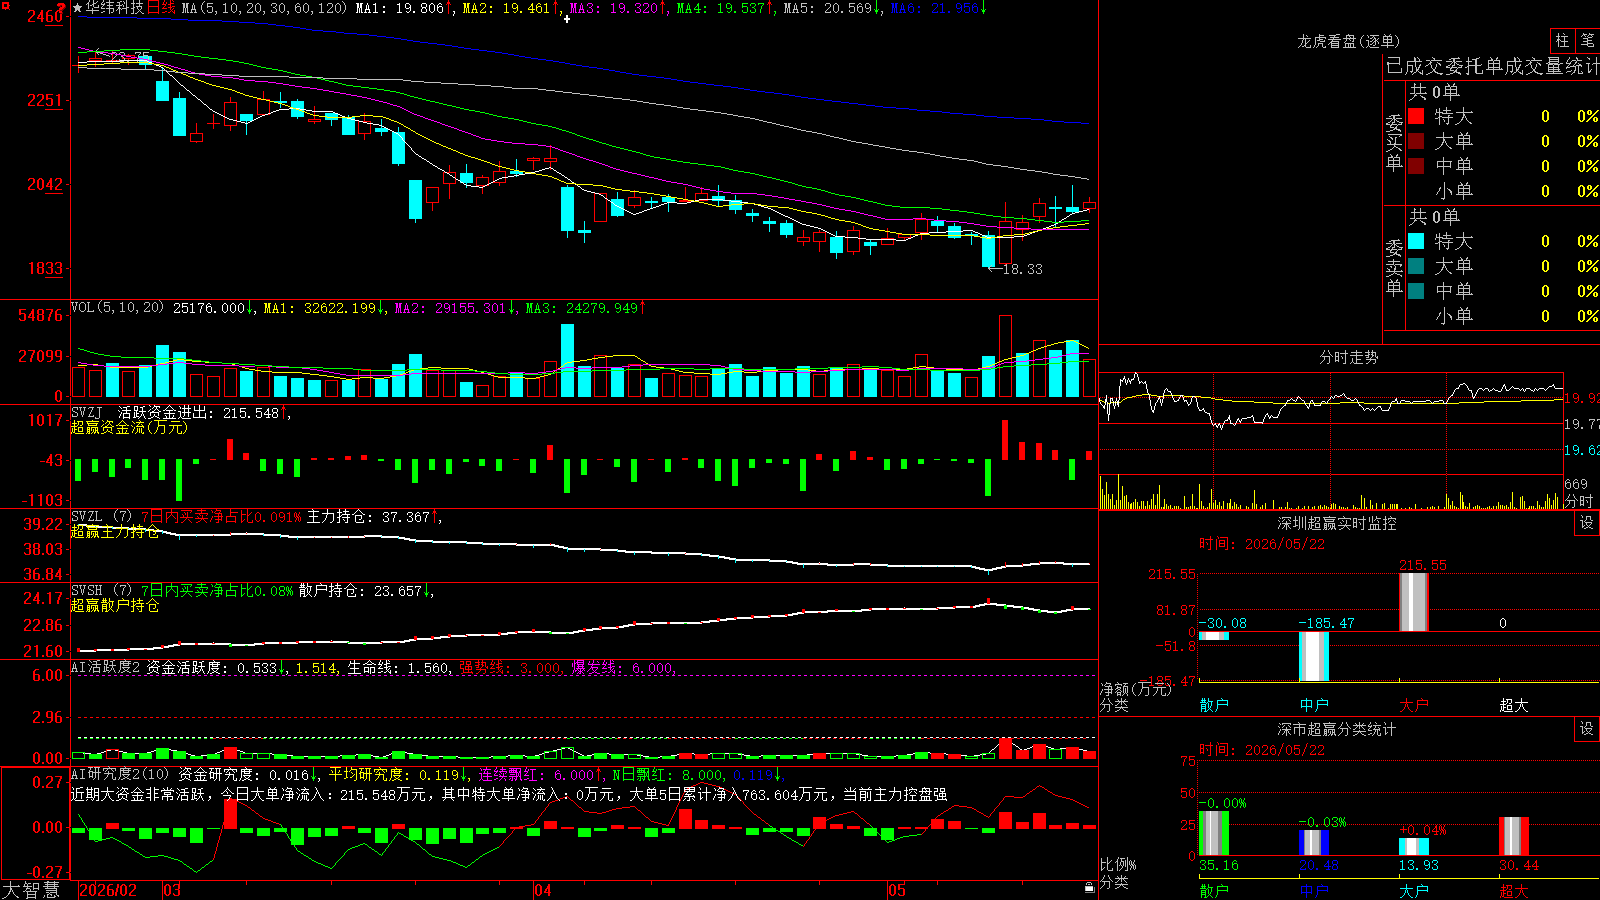Viewport: 1600px width, 900px height.
Task: Click the VOL(5,10,20) indicator title
Action: (117, 308)
